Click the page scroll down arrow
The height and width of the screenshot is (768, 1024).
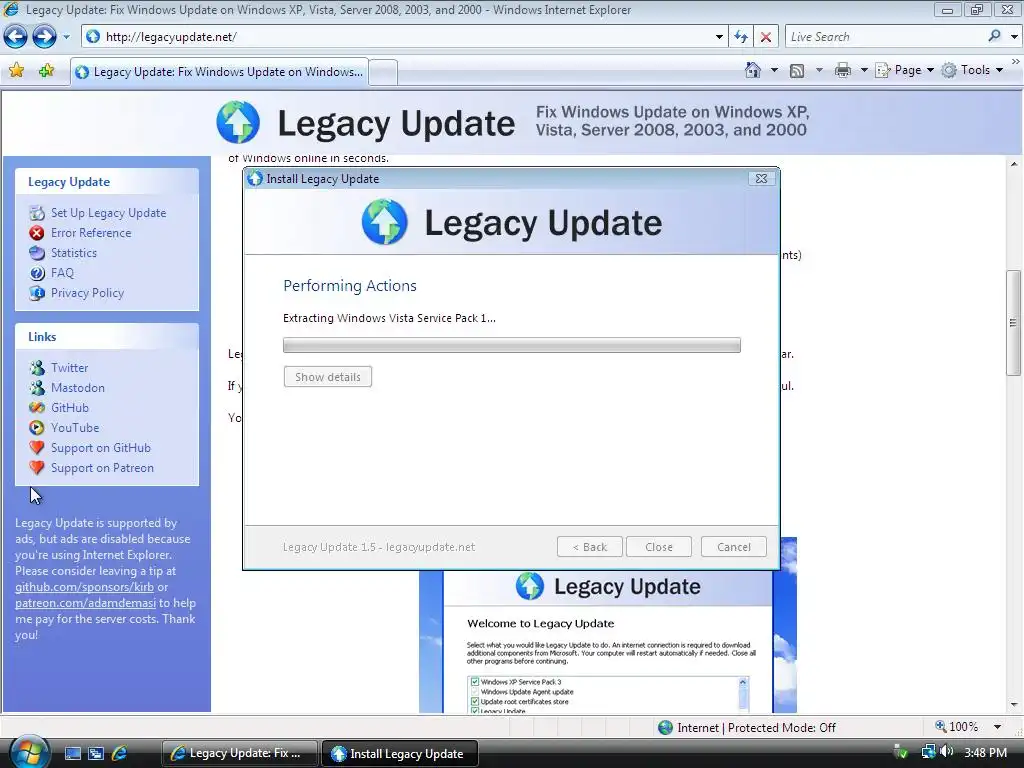tap(1014, 705)
